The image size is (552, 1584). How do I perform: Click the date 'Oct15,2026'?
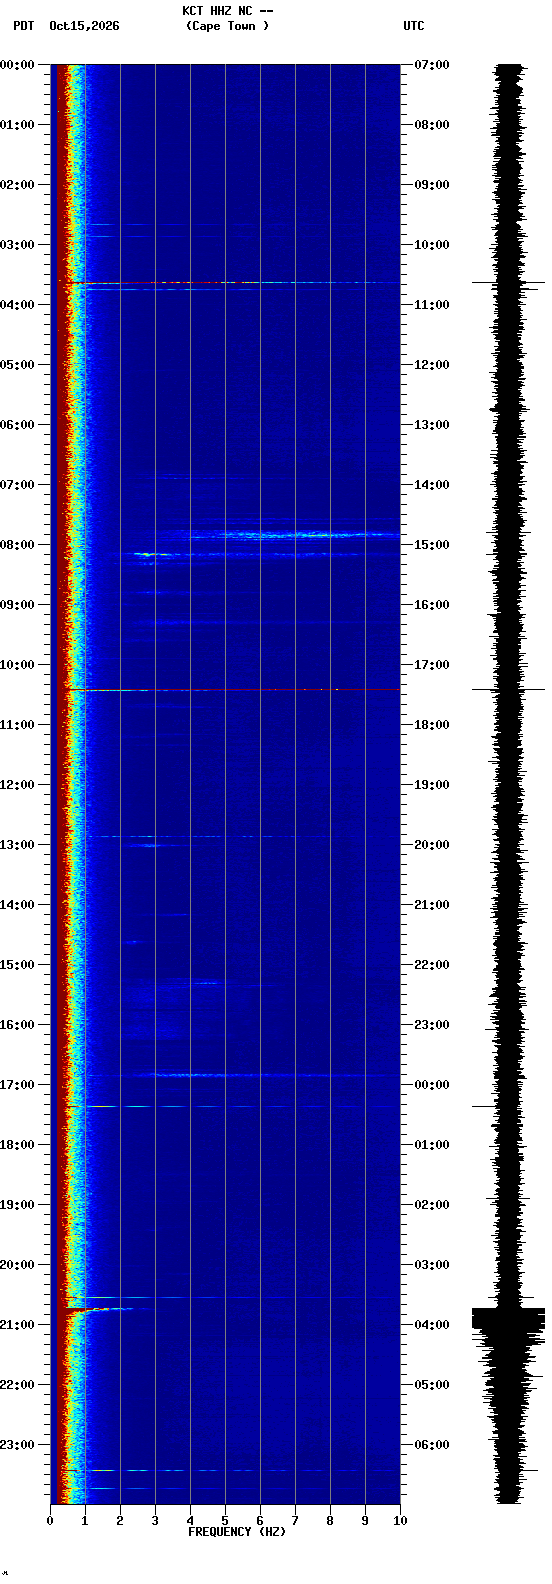click(x=84, y=26)
